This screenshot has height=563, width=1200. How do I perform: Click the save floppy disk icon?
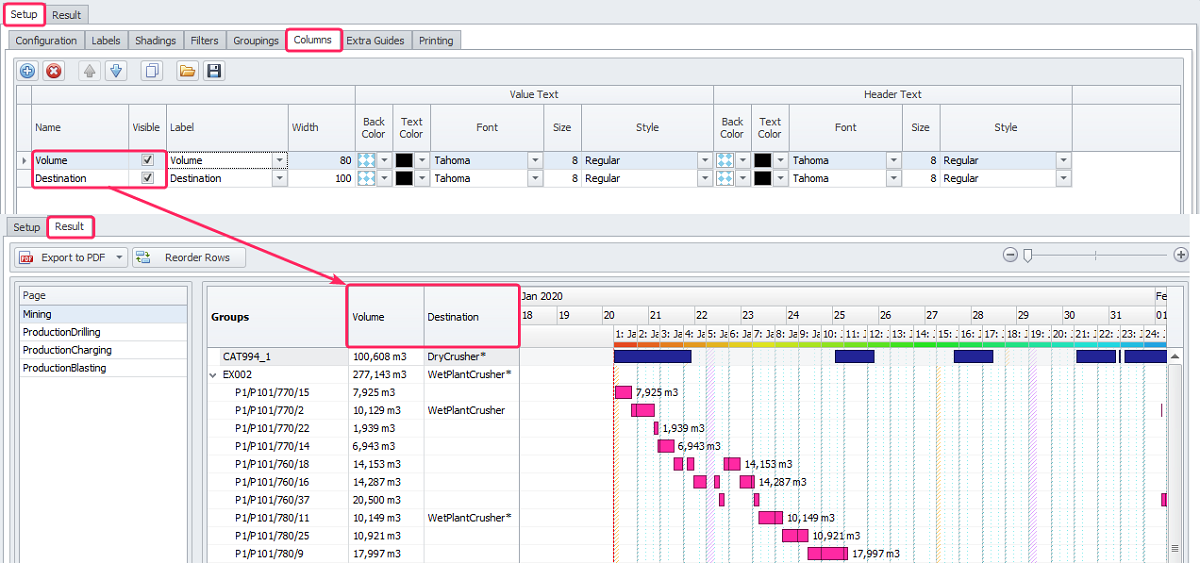click(x=213, y=71)
